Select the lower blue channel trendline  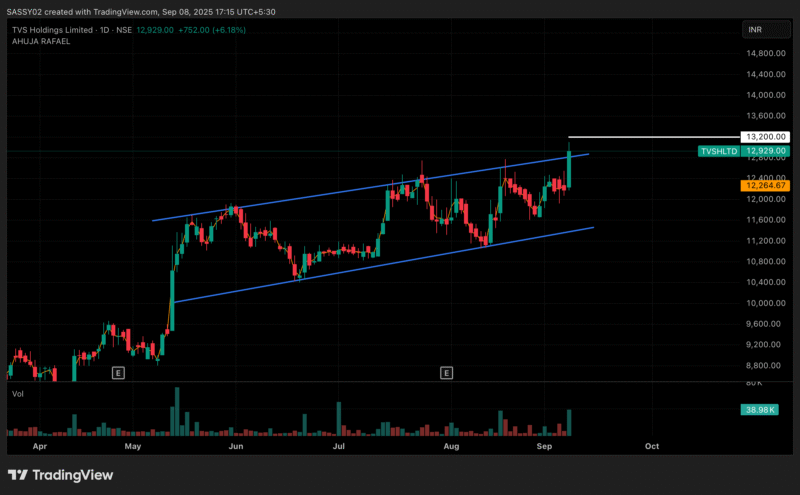click(380, 265)
